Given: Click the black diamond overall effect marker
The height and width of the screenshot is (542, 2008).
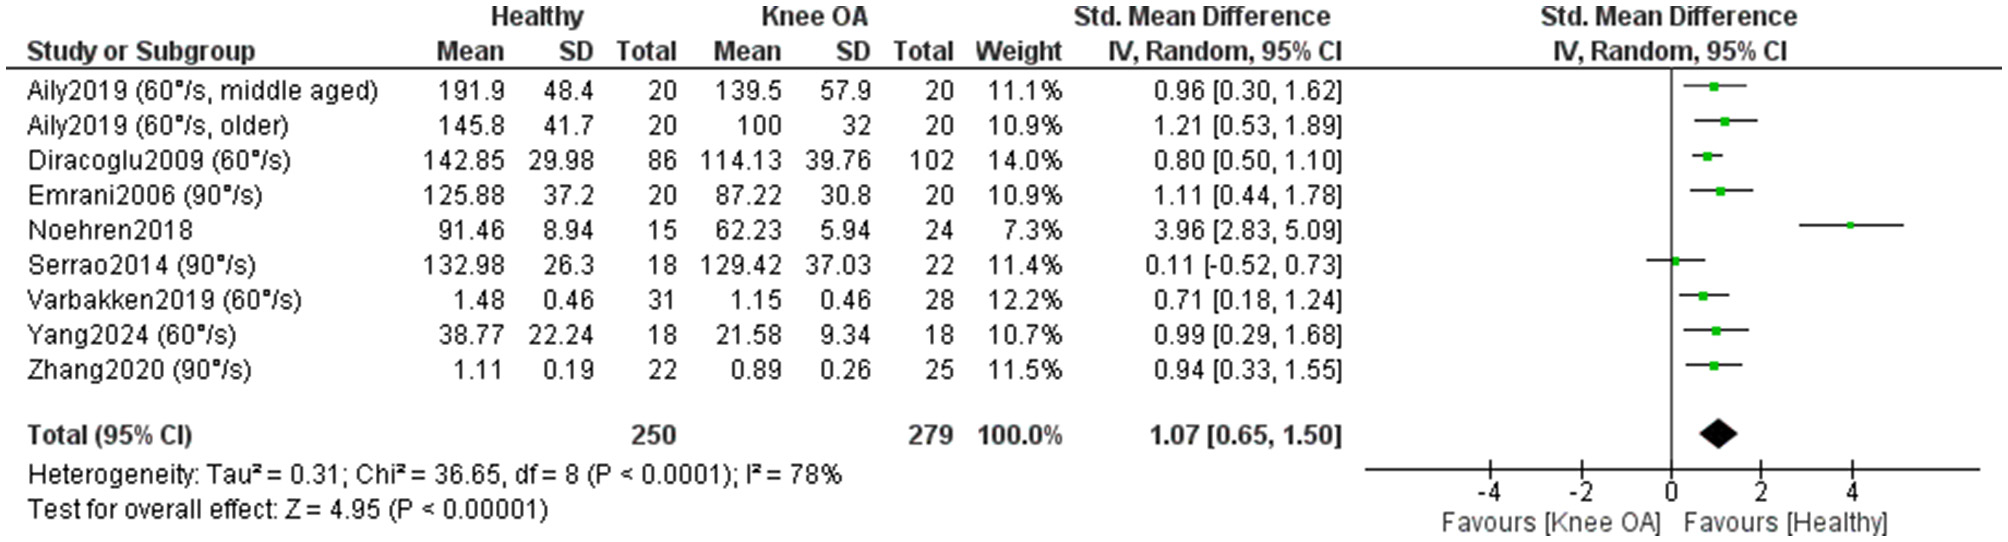Looking at the screenshot, I should click(x=1718, y=434).
